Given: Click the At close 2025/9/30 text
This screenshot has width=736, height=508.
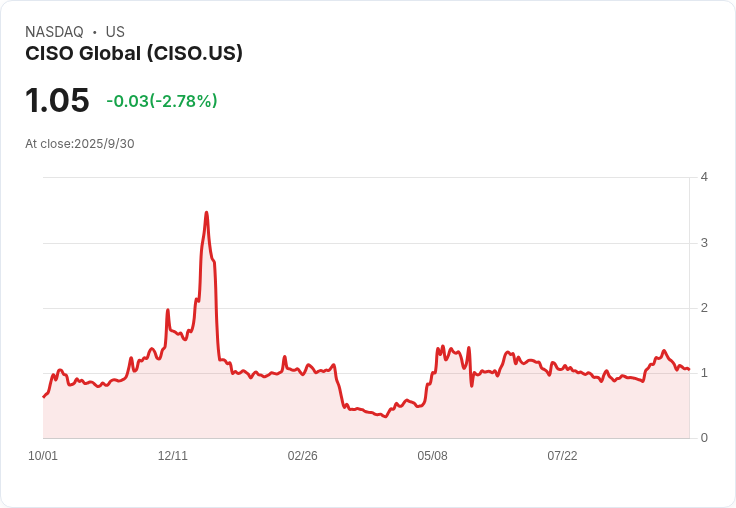Looking at the screenshot, I should coord(80,144).
